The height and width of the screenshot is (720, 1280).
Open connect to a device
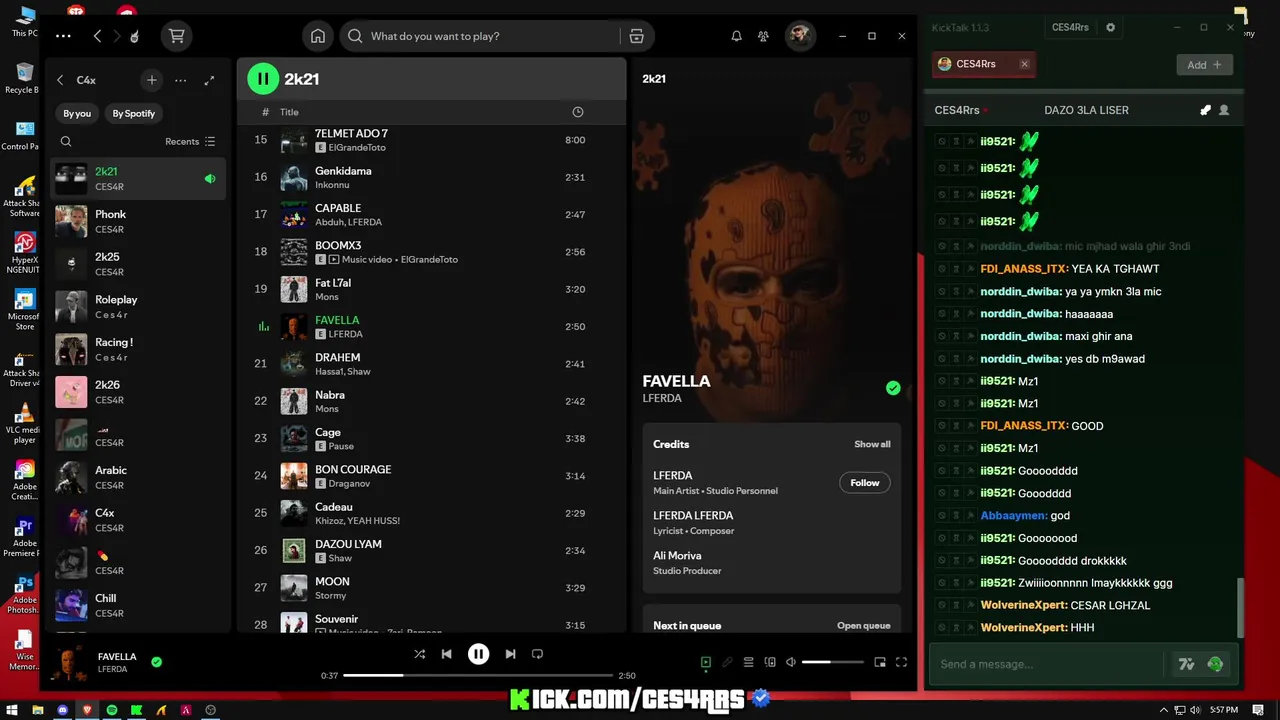pyautogui.click(x=770, y=662)
